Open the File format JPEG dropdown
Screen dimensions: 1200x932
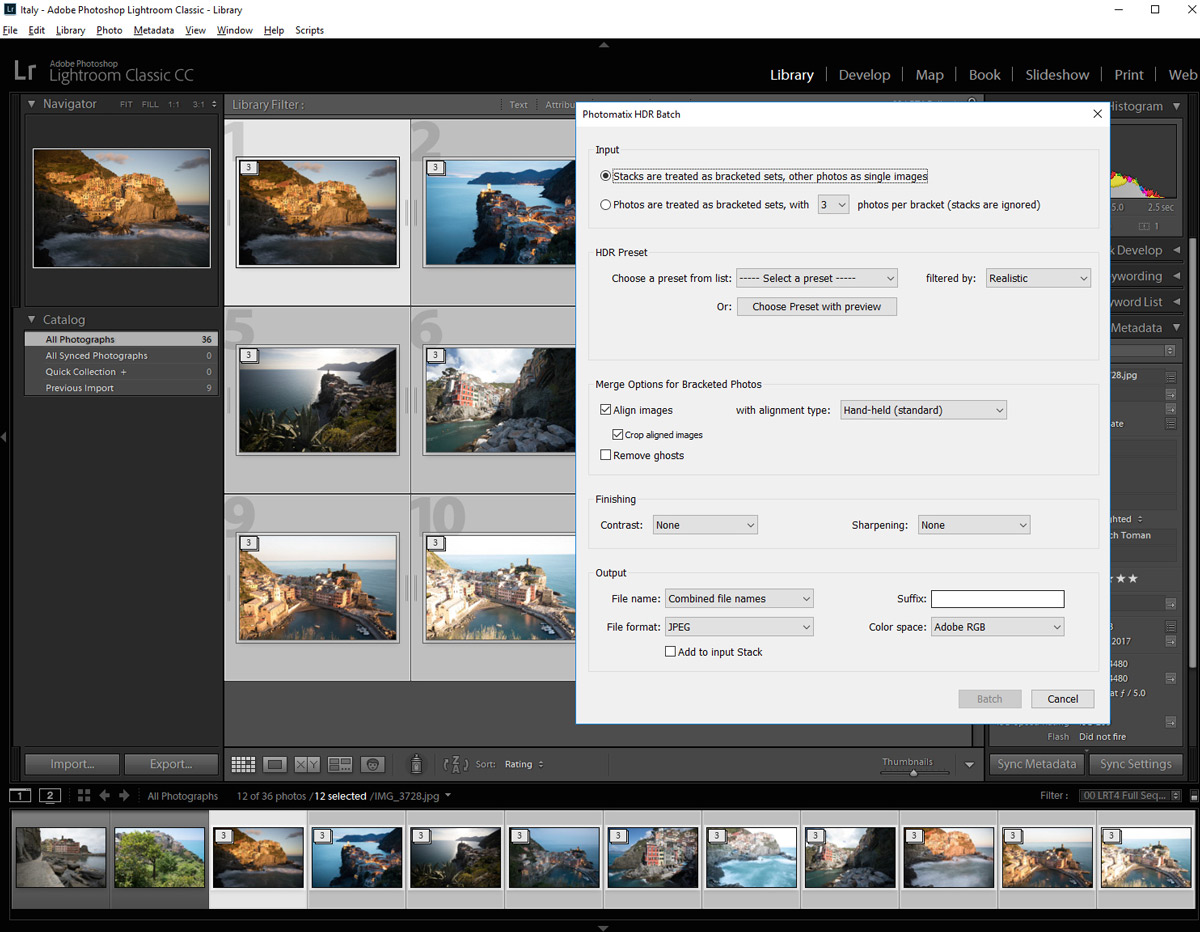(x=739, y=627)
